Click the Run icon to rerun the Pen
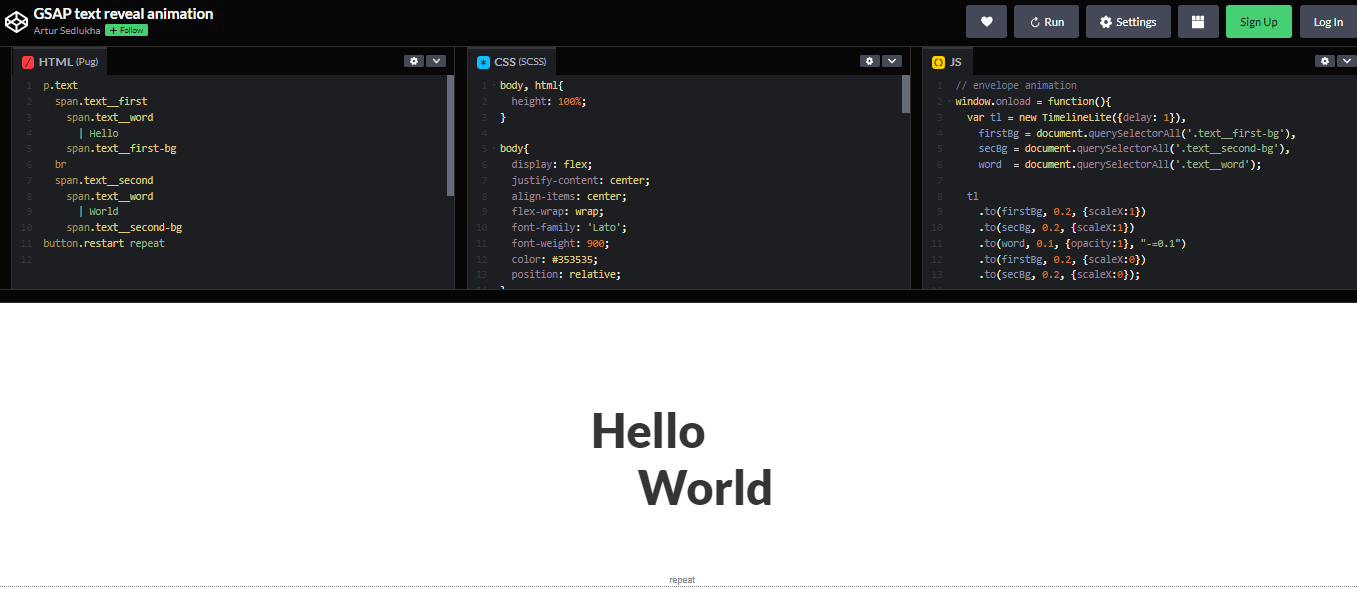 coord(1046,21)
